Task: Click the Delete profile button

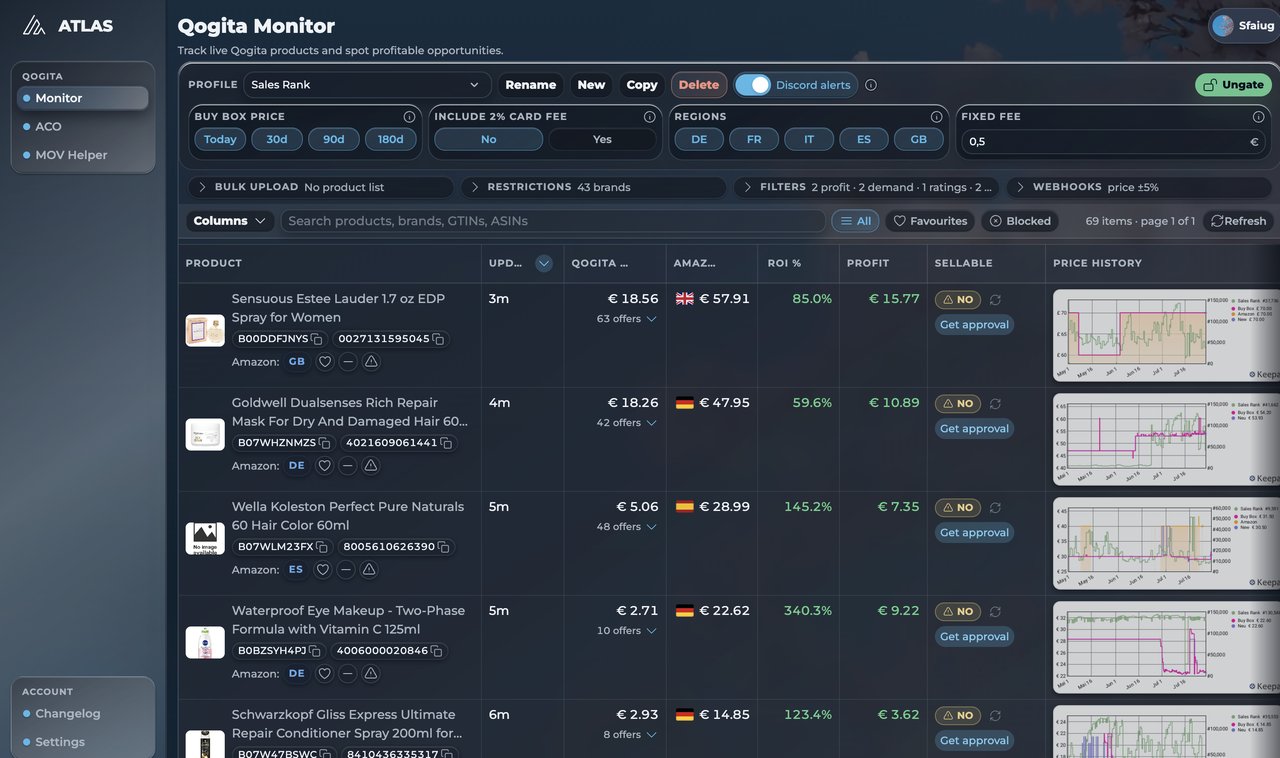Action: coord(699,85)
